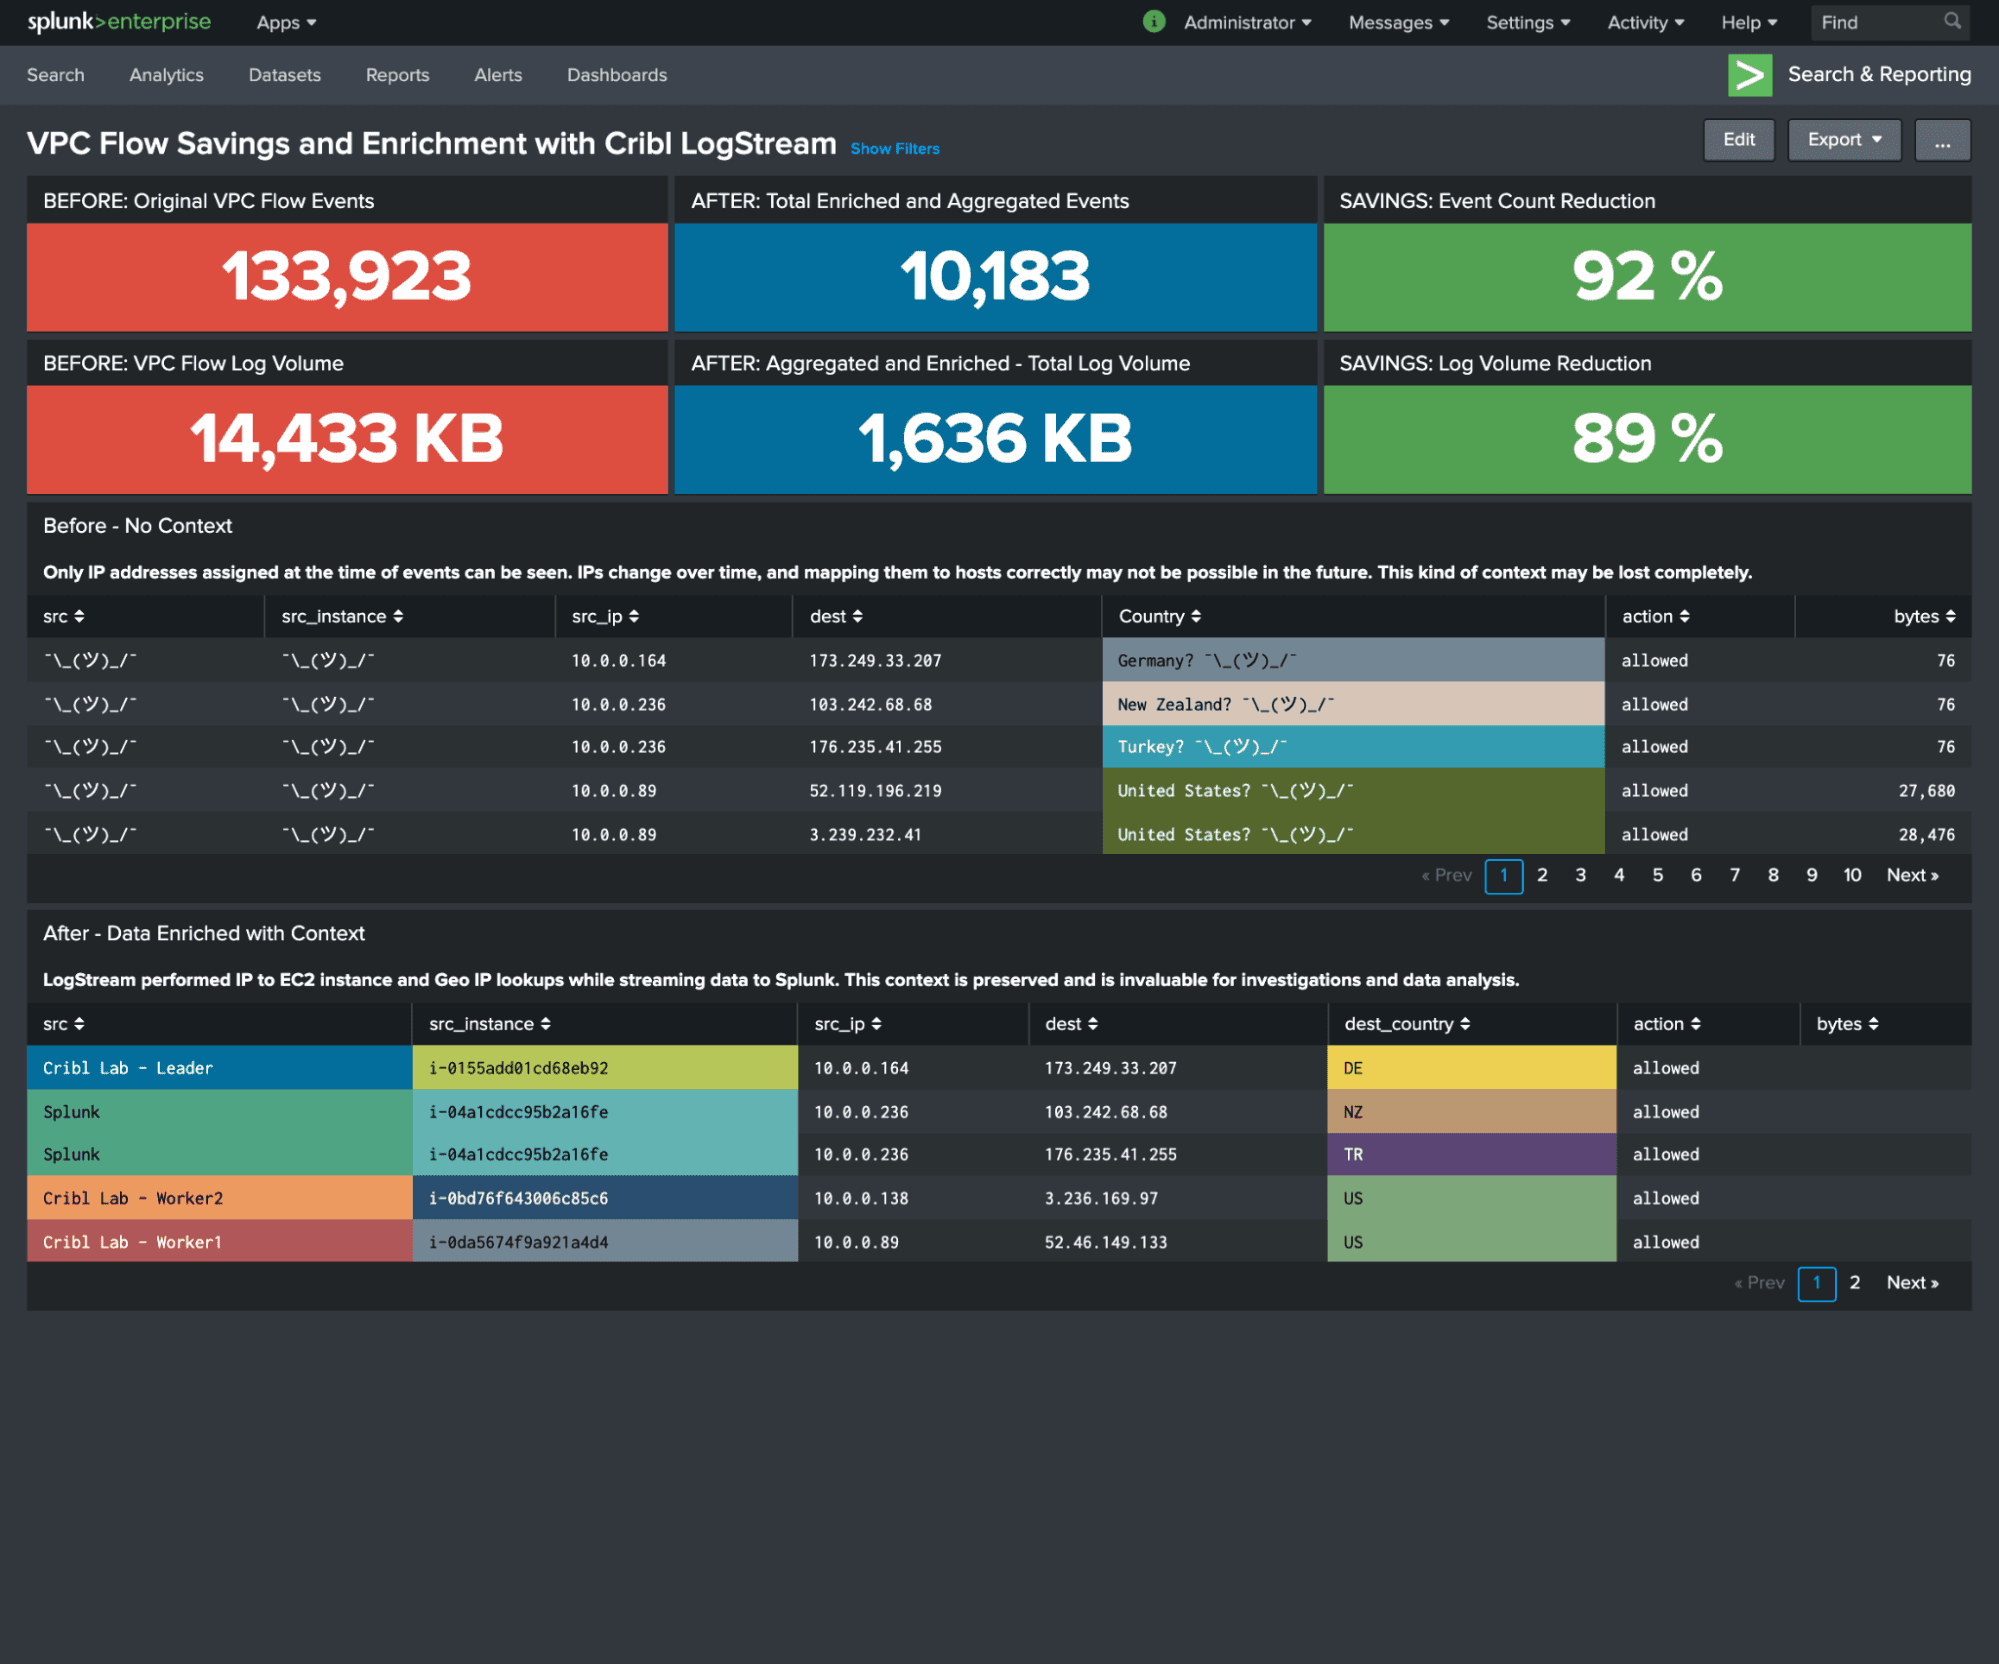Click the yellow DE dest_country cell
This screenshot has height=1665, width=1999.
(x=1470, y=1068)
